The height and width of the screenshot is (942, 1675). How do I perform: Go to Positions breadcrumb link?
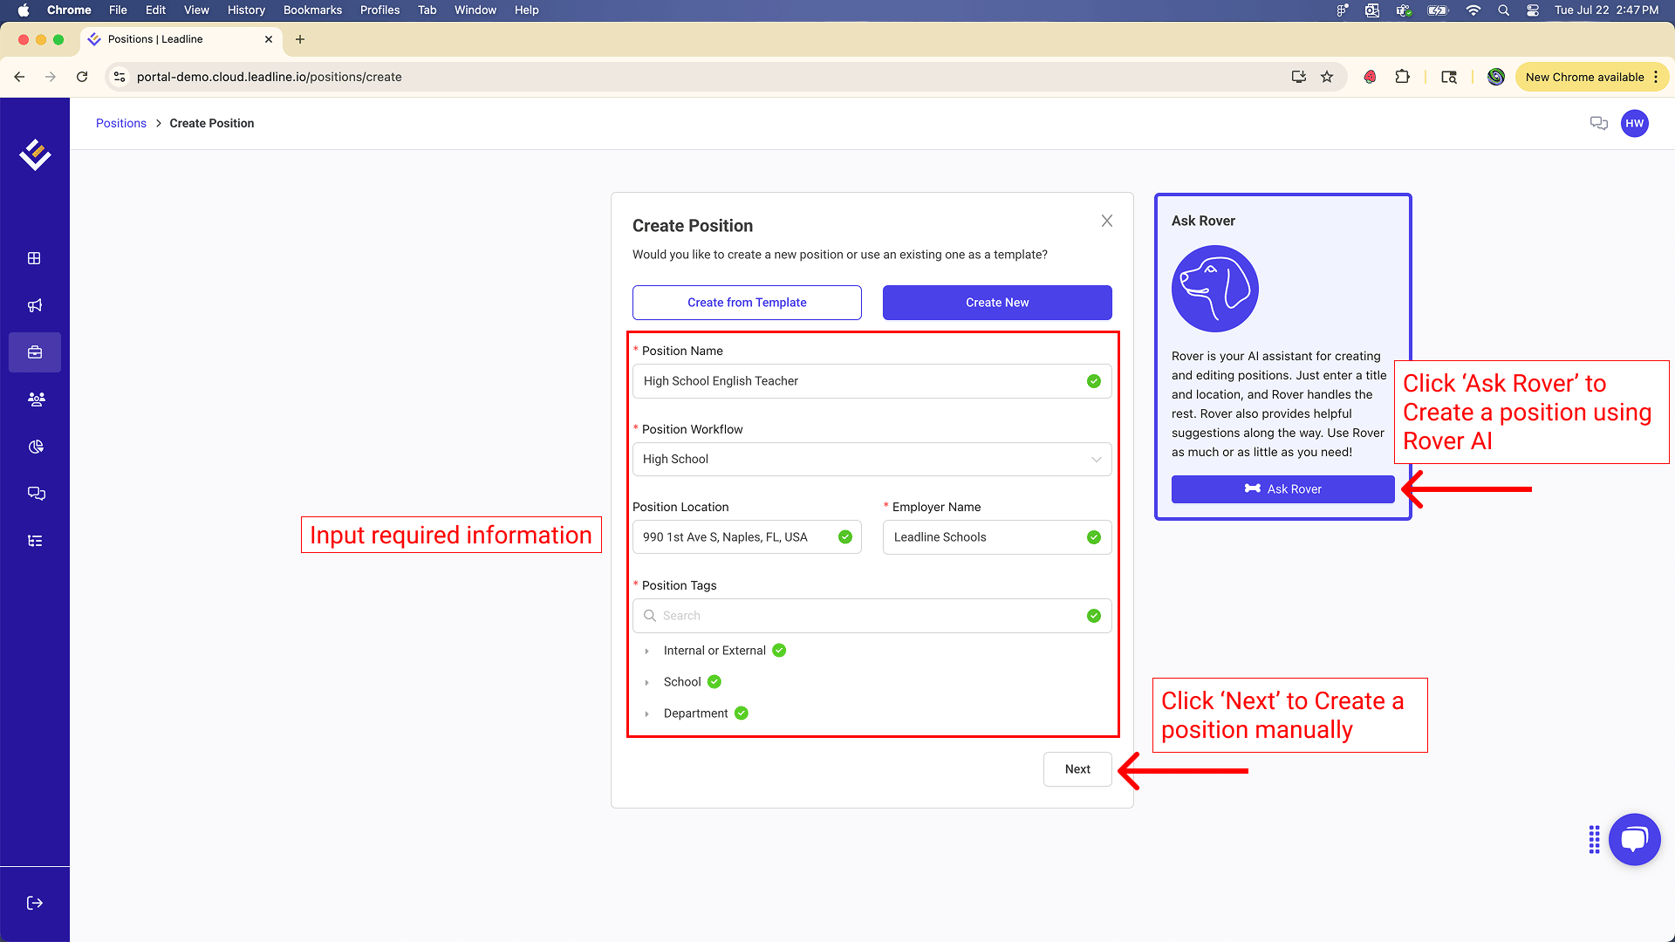[121, 123]
